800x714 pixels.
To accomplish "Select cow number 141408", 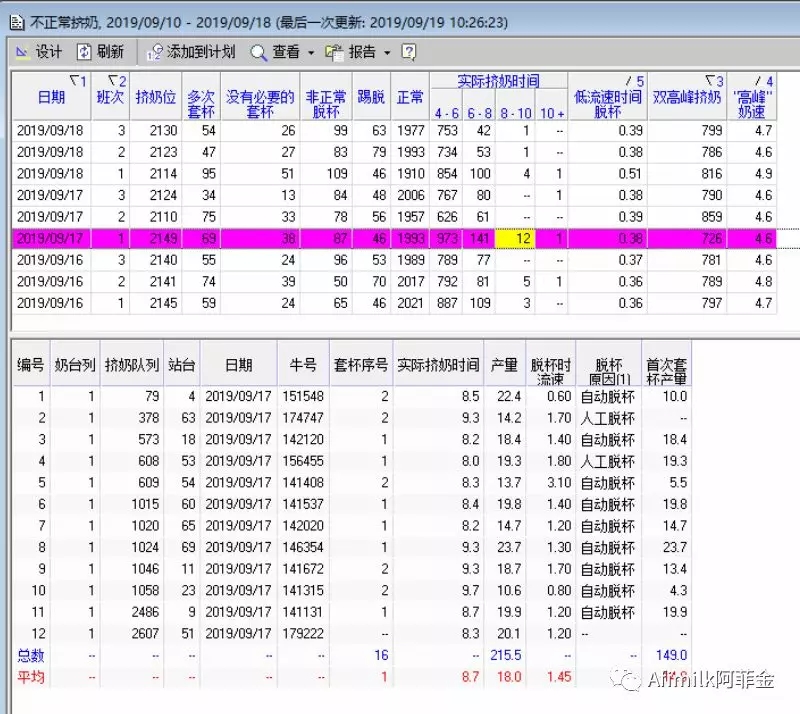I will (x=303, y=482).
